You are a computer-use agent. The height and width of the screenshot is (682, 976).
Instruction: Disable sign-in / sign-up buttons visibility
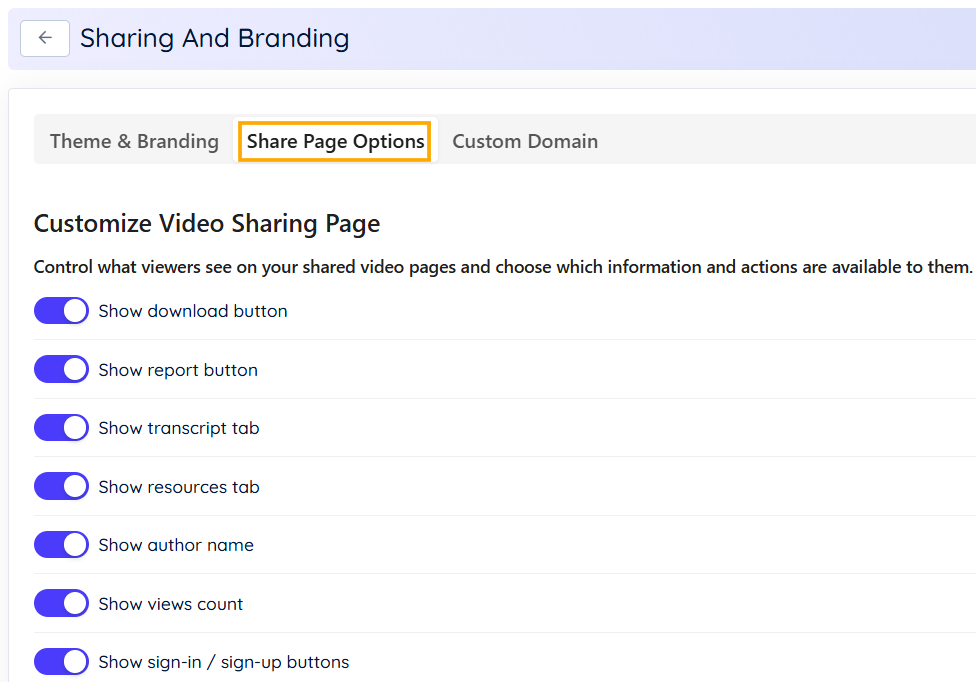click(61, 661)
